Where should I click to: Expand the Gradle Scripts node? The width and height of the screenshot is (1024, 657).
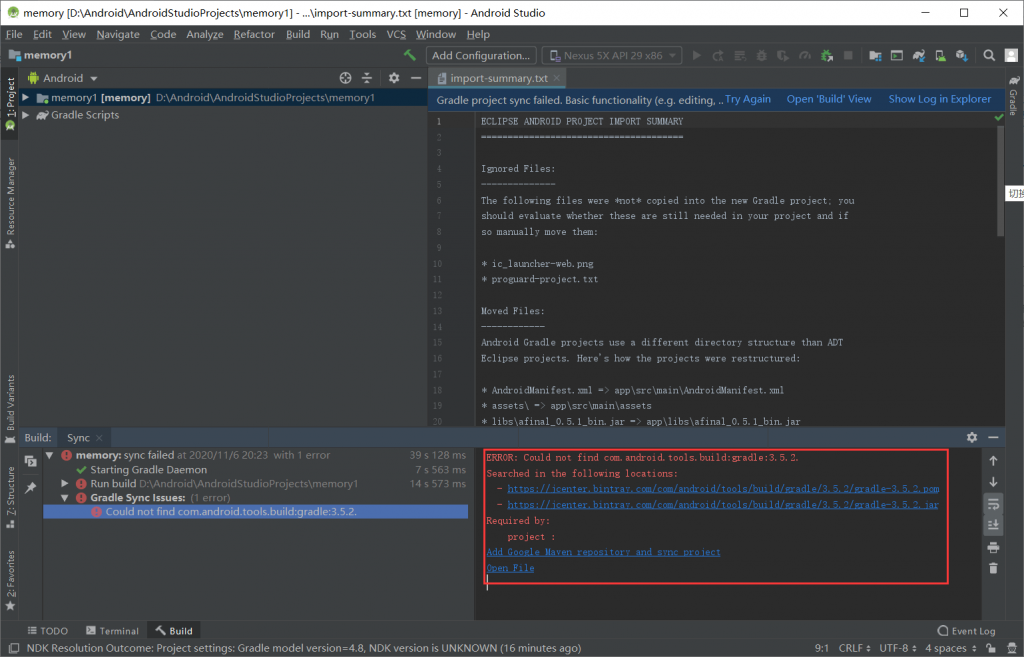tap(25, 115)
